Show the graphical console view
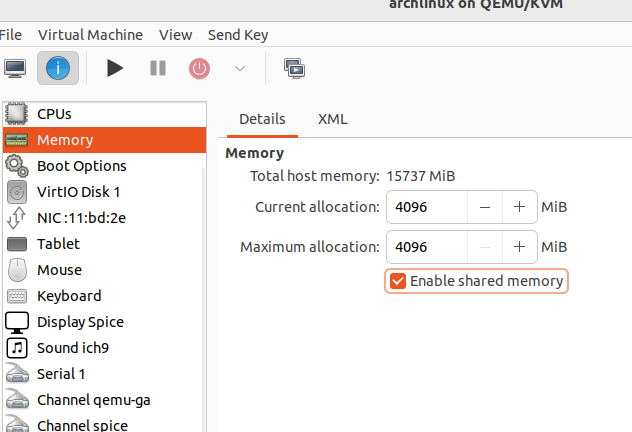The width and height of the screenshot is (632, 432). click(x=15, y=68)
